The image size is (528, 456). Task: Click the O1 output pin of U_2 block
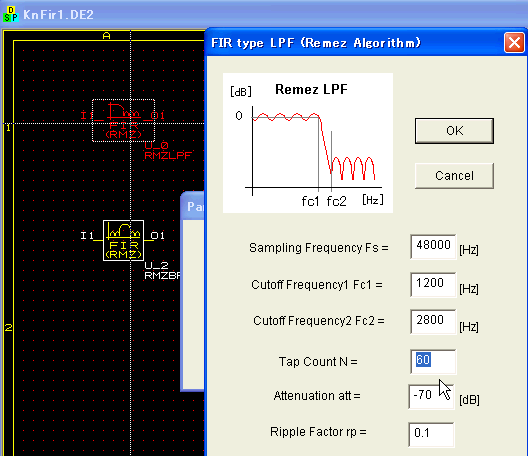(158, 235)
